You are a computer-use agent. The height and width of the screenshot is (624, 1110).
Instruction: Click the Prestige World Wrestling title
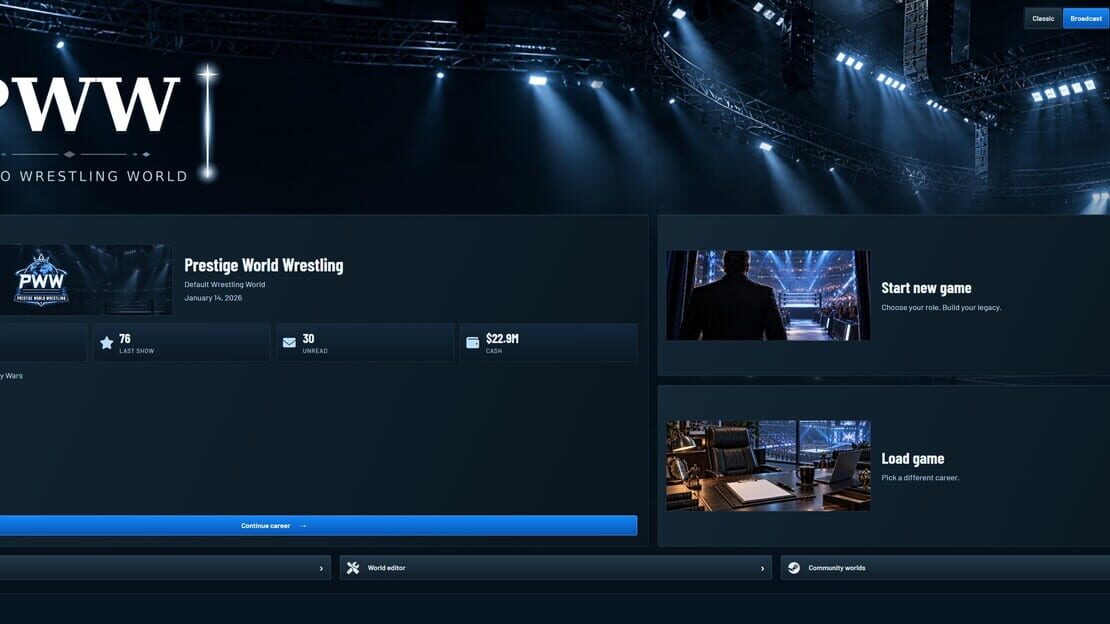coord(263,265)
